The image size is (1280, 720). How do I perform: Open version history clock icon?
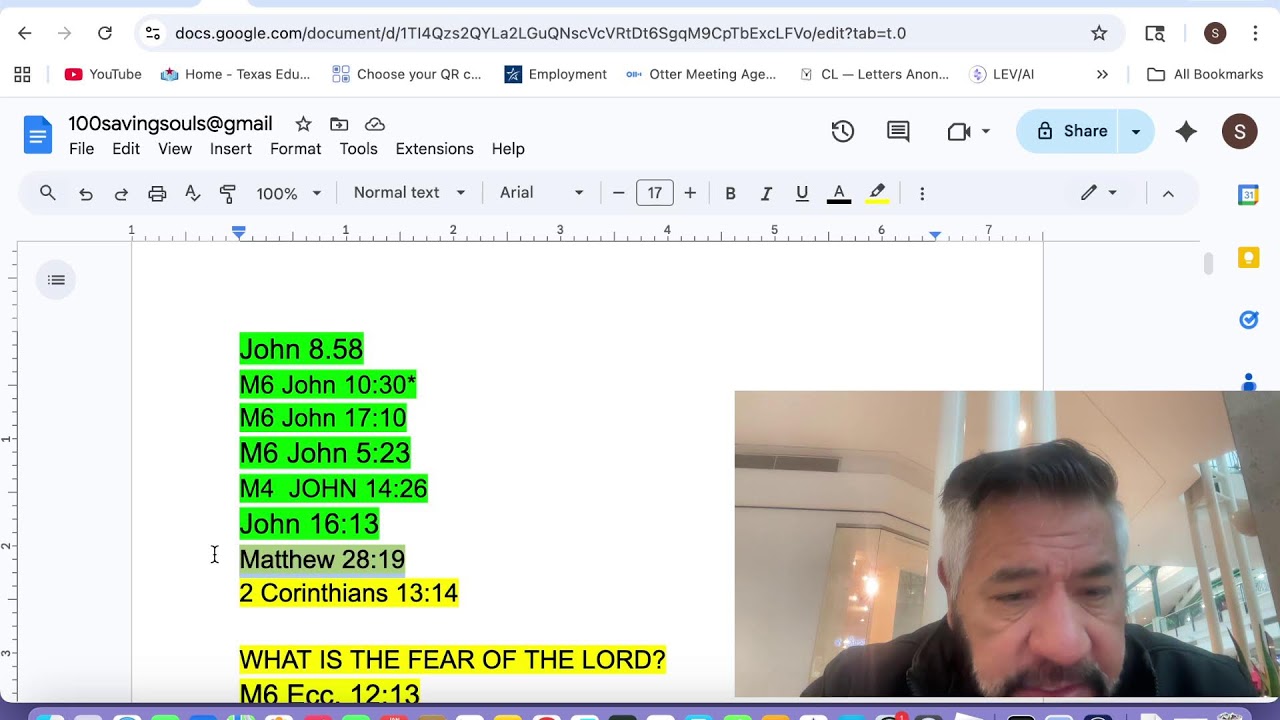[x=843, y=131]
